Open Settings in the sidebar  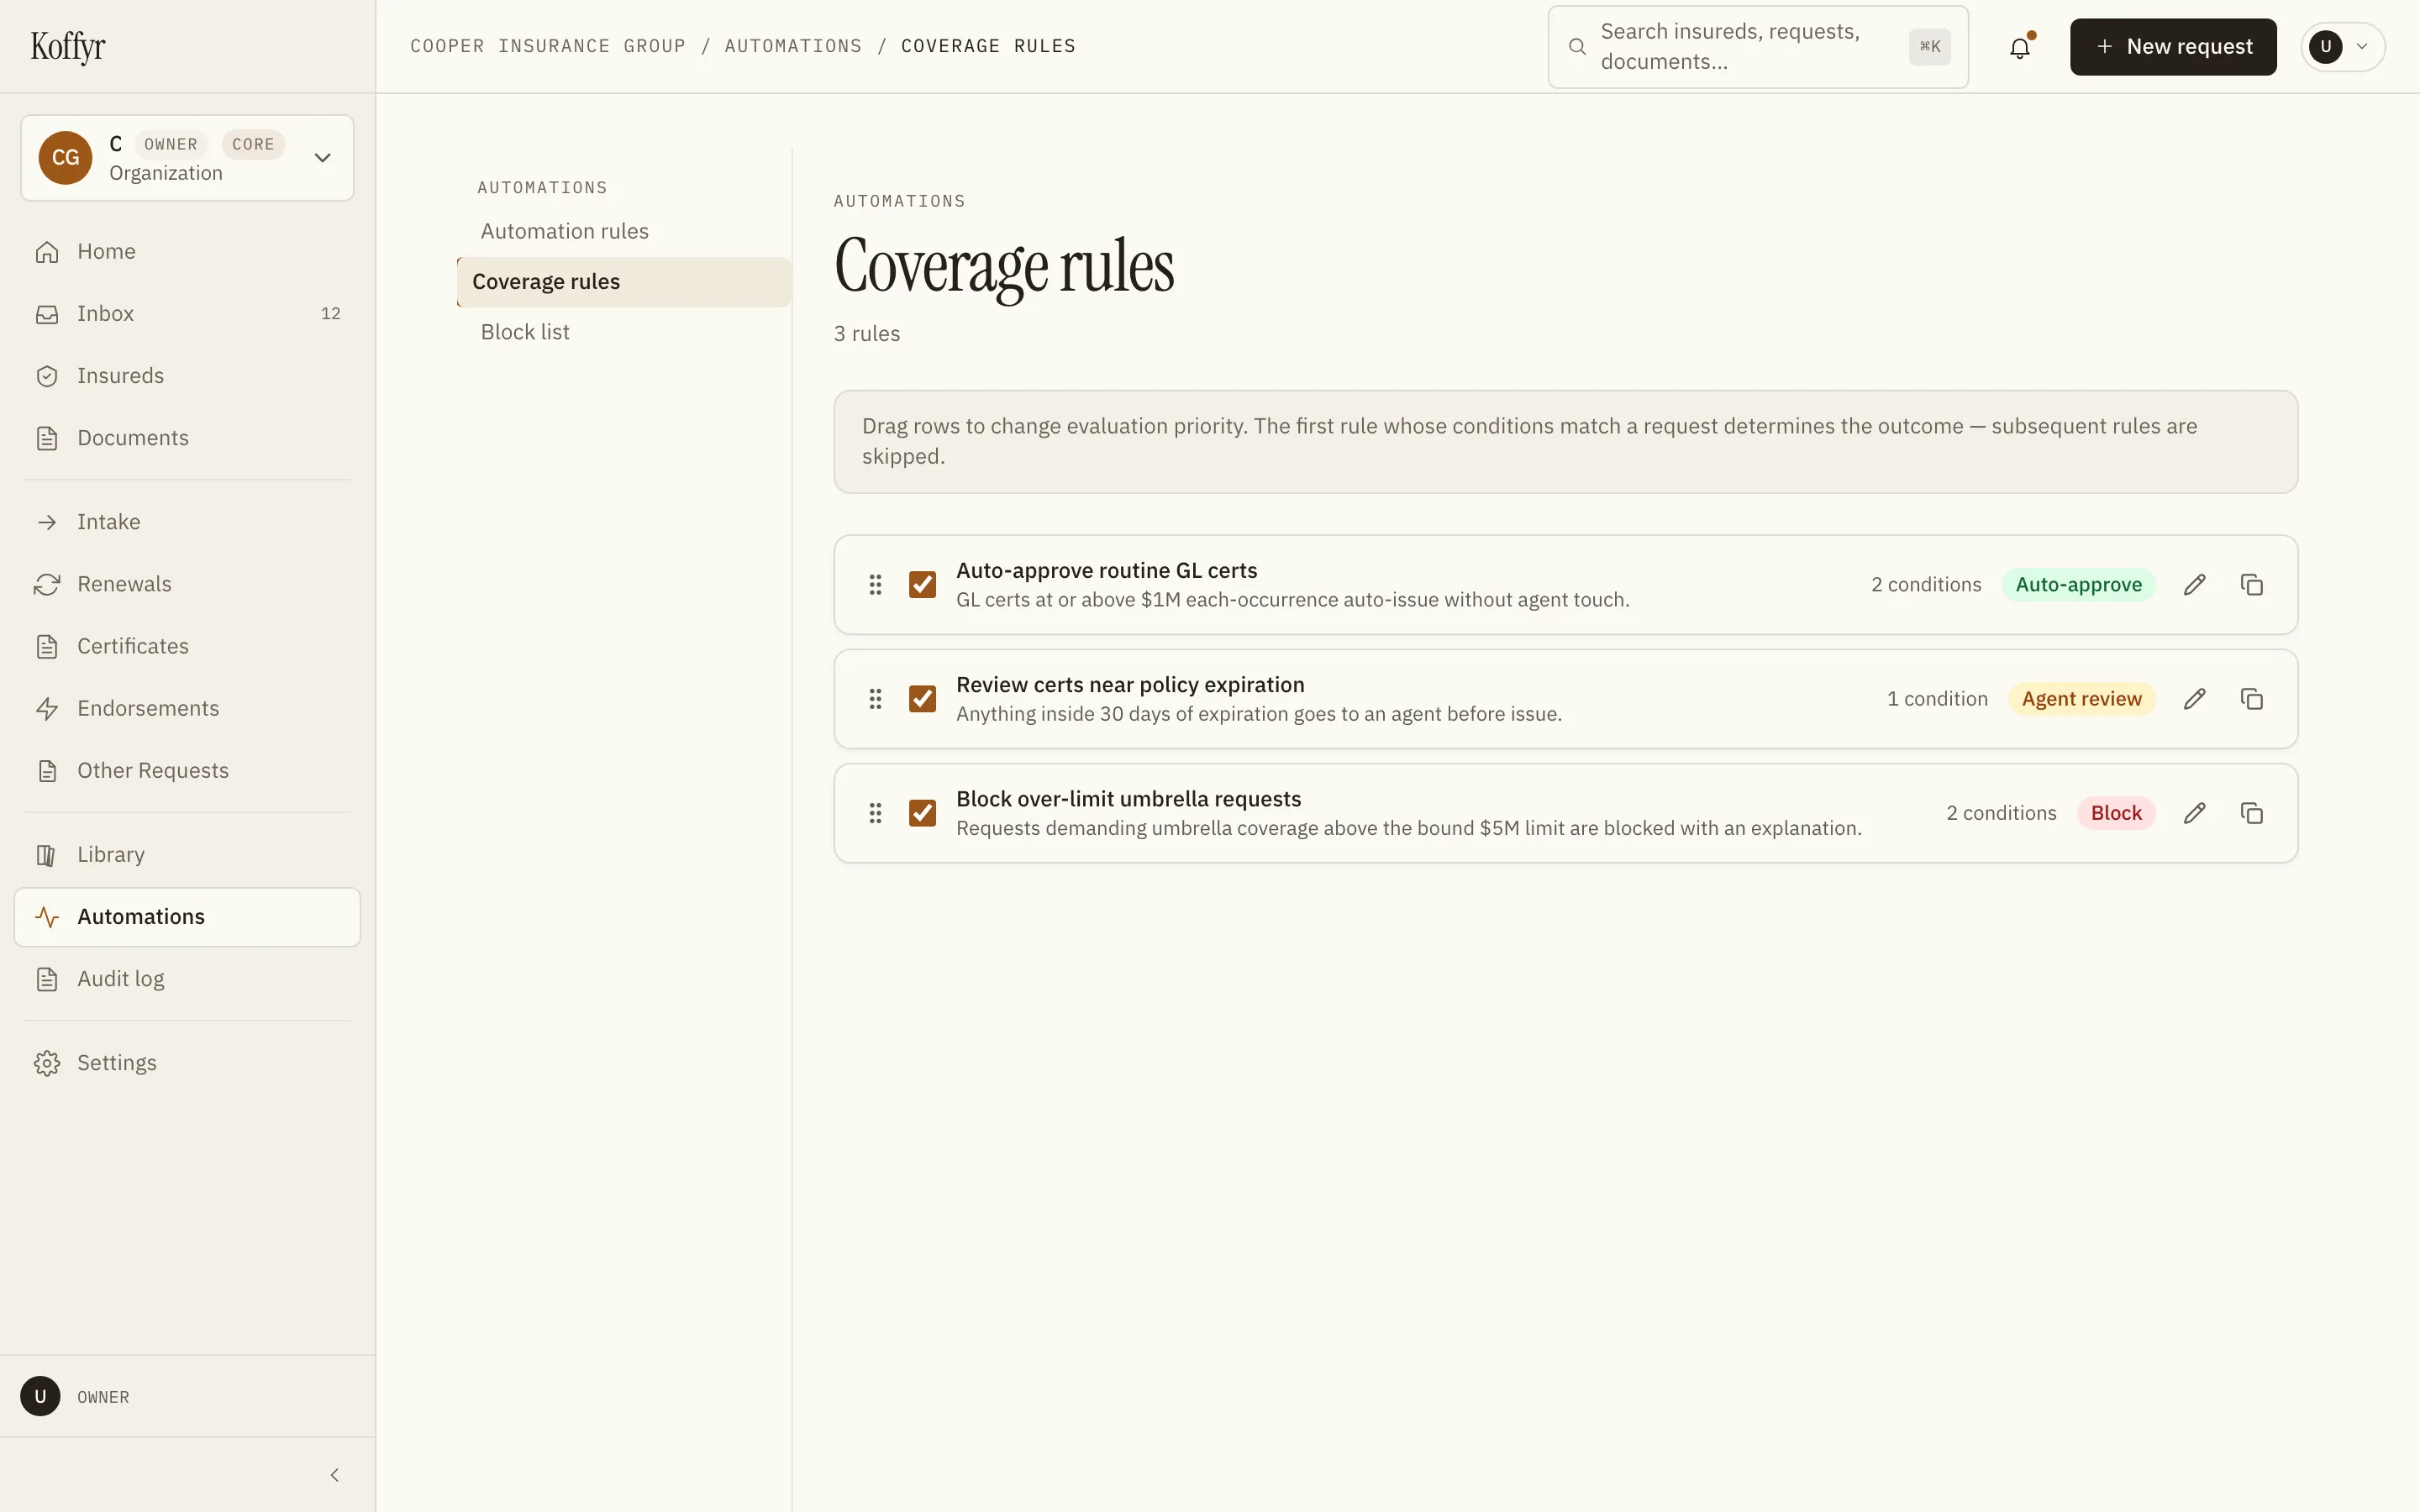tap(187, 1063)
